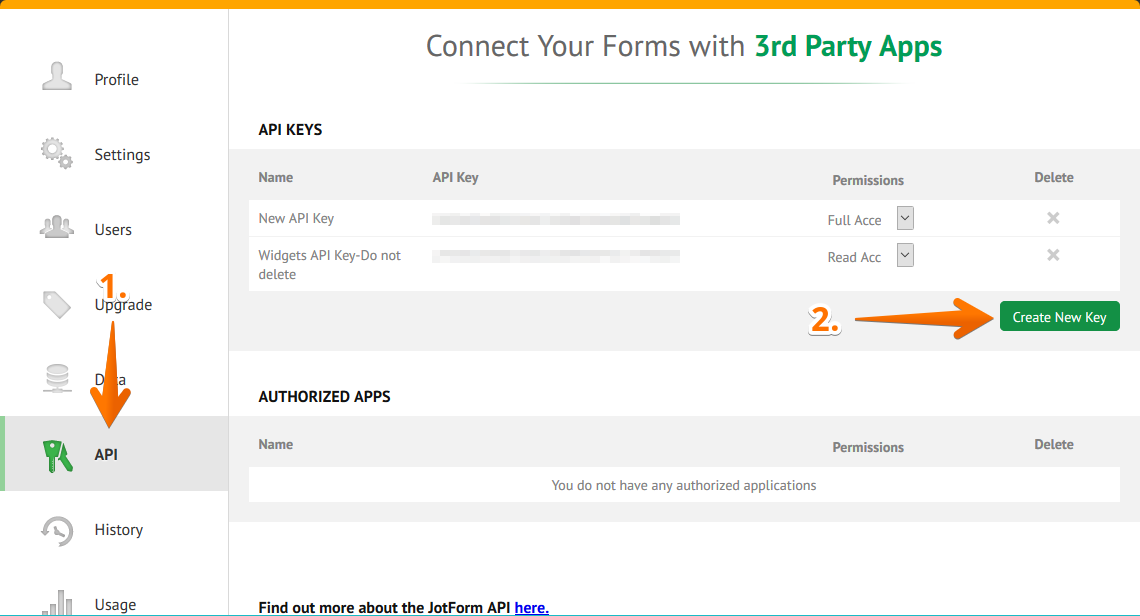
Task: Click the green API keys icon
Action: 57,455
